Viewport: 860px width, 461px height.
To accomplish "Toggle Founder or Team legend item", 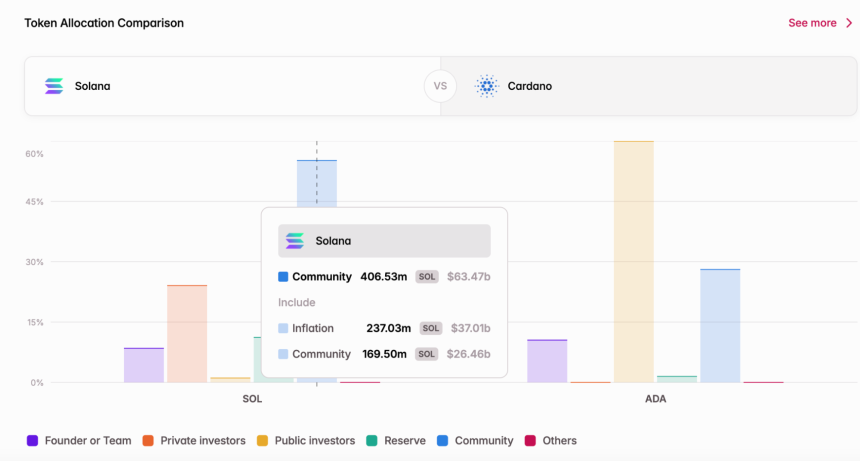I will [79, 441].
